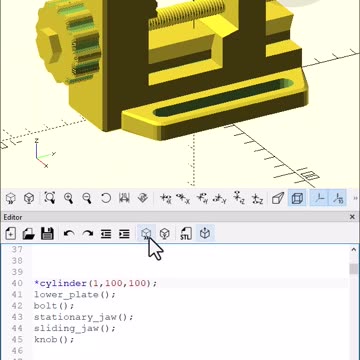
Task: Click line number 46 in the gutter
Action: pos(17,351)
